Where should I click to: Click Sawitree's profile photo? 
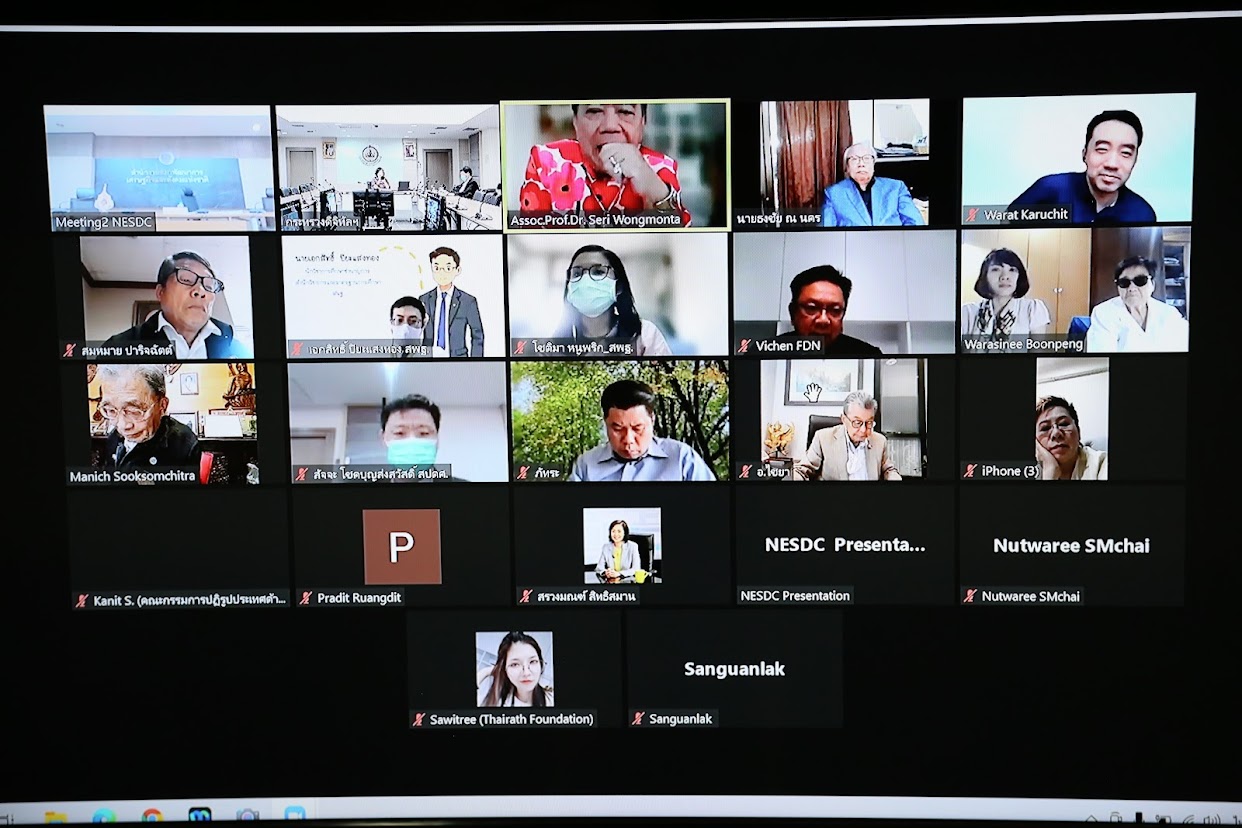(514, 668)
